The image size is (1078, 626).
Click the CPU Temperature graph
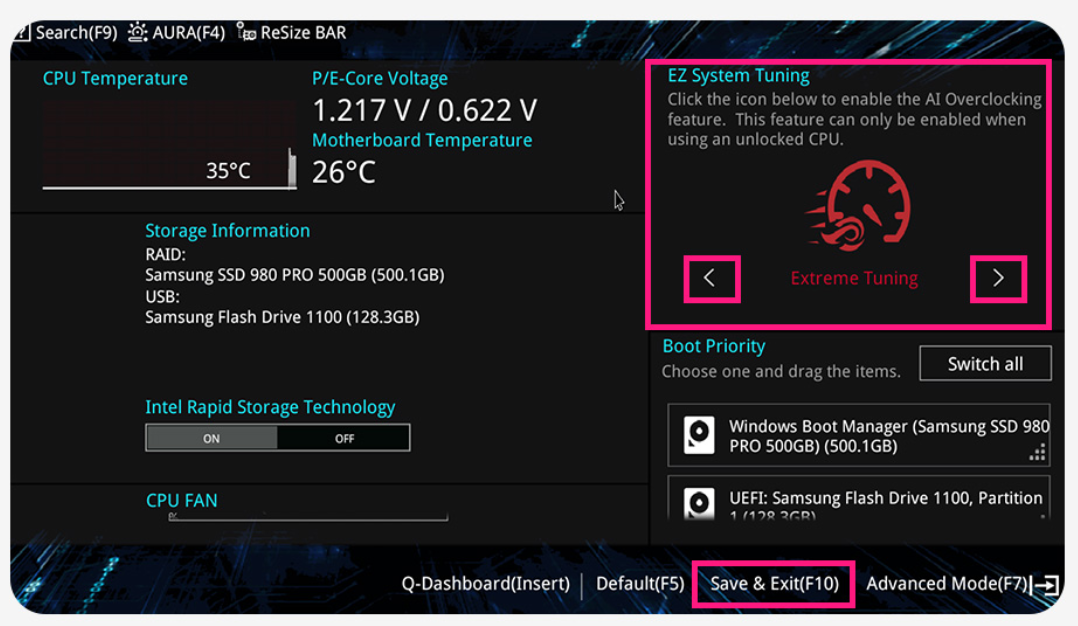click(168, 145)
